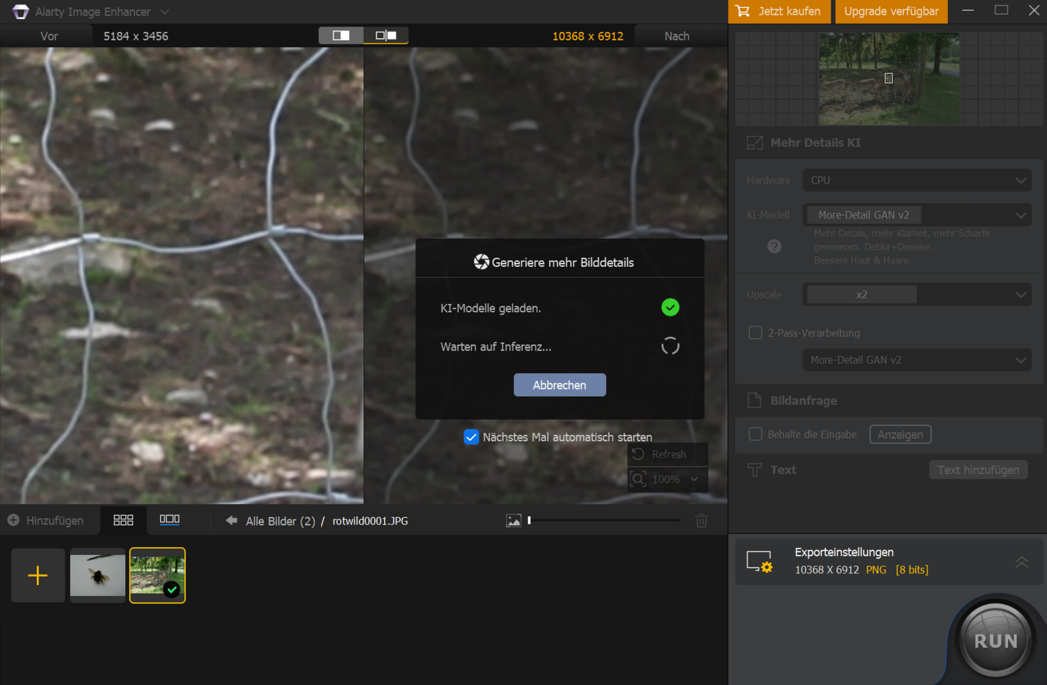Viewport: 1047px width, 685px height.
Task: Check Behalte die Eingabe
Action: click(753, 434)
